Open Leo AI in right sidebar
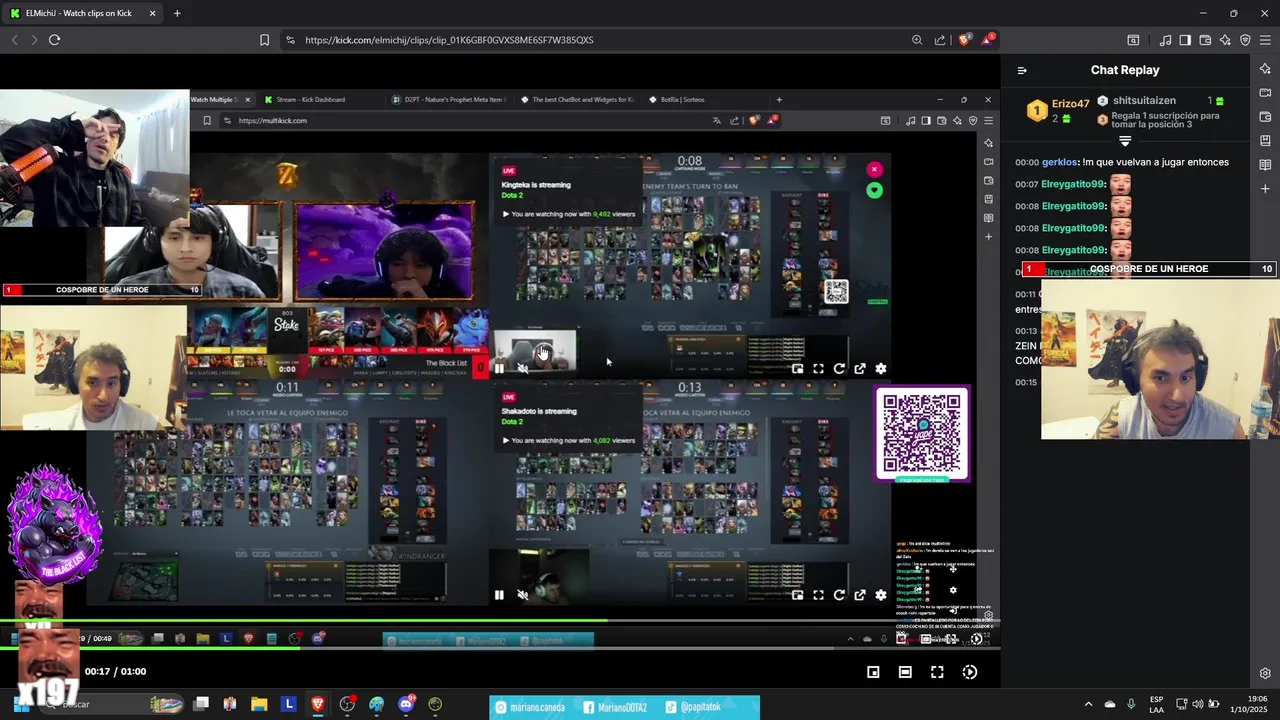This screenshot has width=1280, height=720. (1265, 69)
